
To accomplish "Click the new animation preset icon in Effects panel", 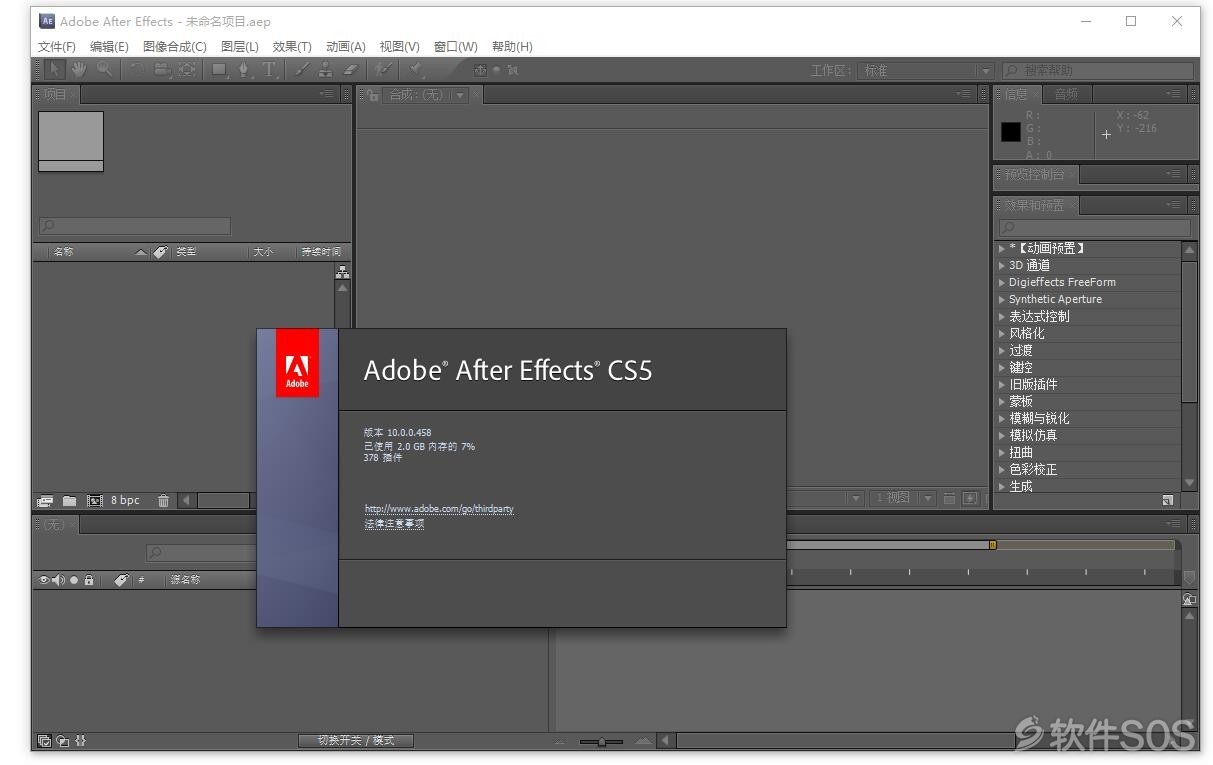I will point(1167,500).
